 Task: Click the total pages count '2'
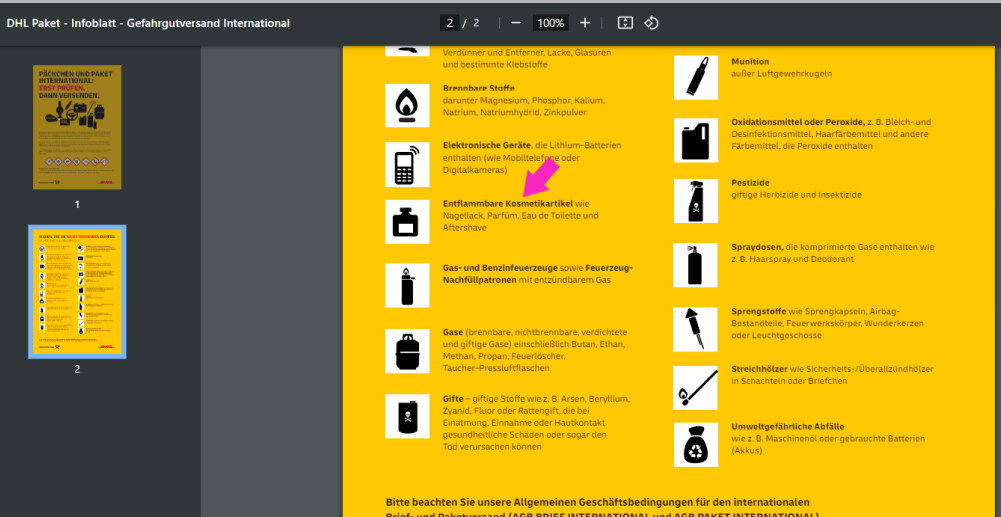point(476,23)
